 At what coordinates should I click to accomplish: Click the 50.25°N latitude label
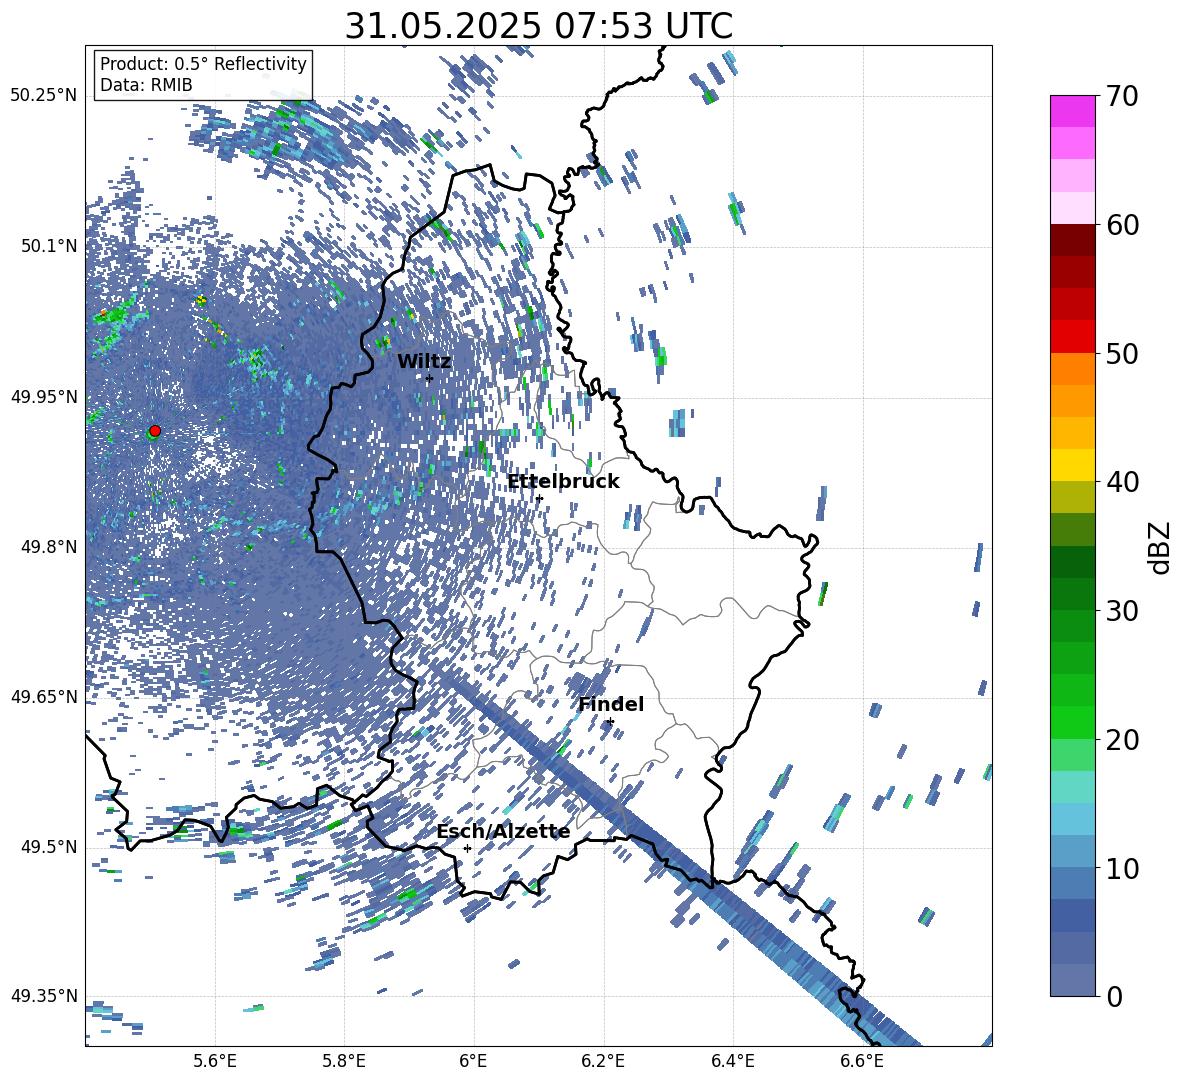43,96
